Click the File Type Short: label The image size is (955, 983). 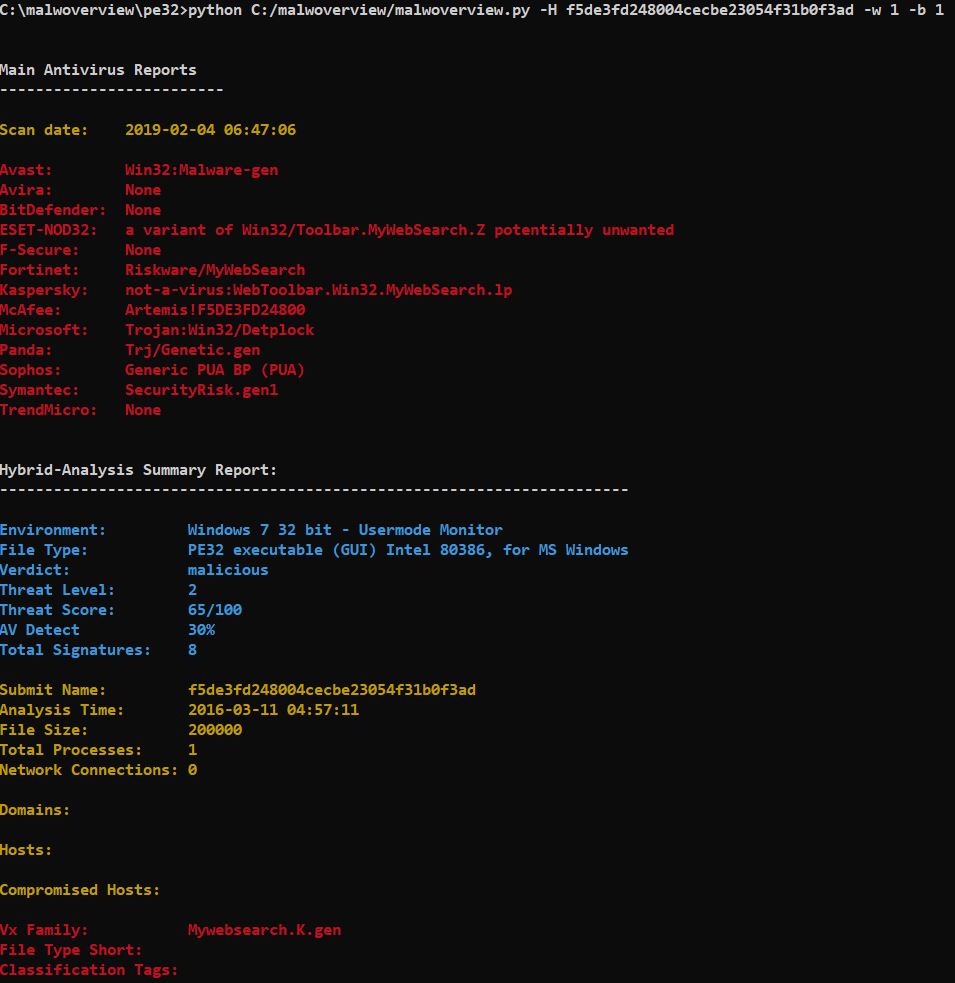click(71, 950)
